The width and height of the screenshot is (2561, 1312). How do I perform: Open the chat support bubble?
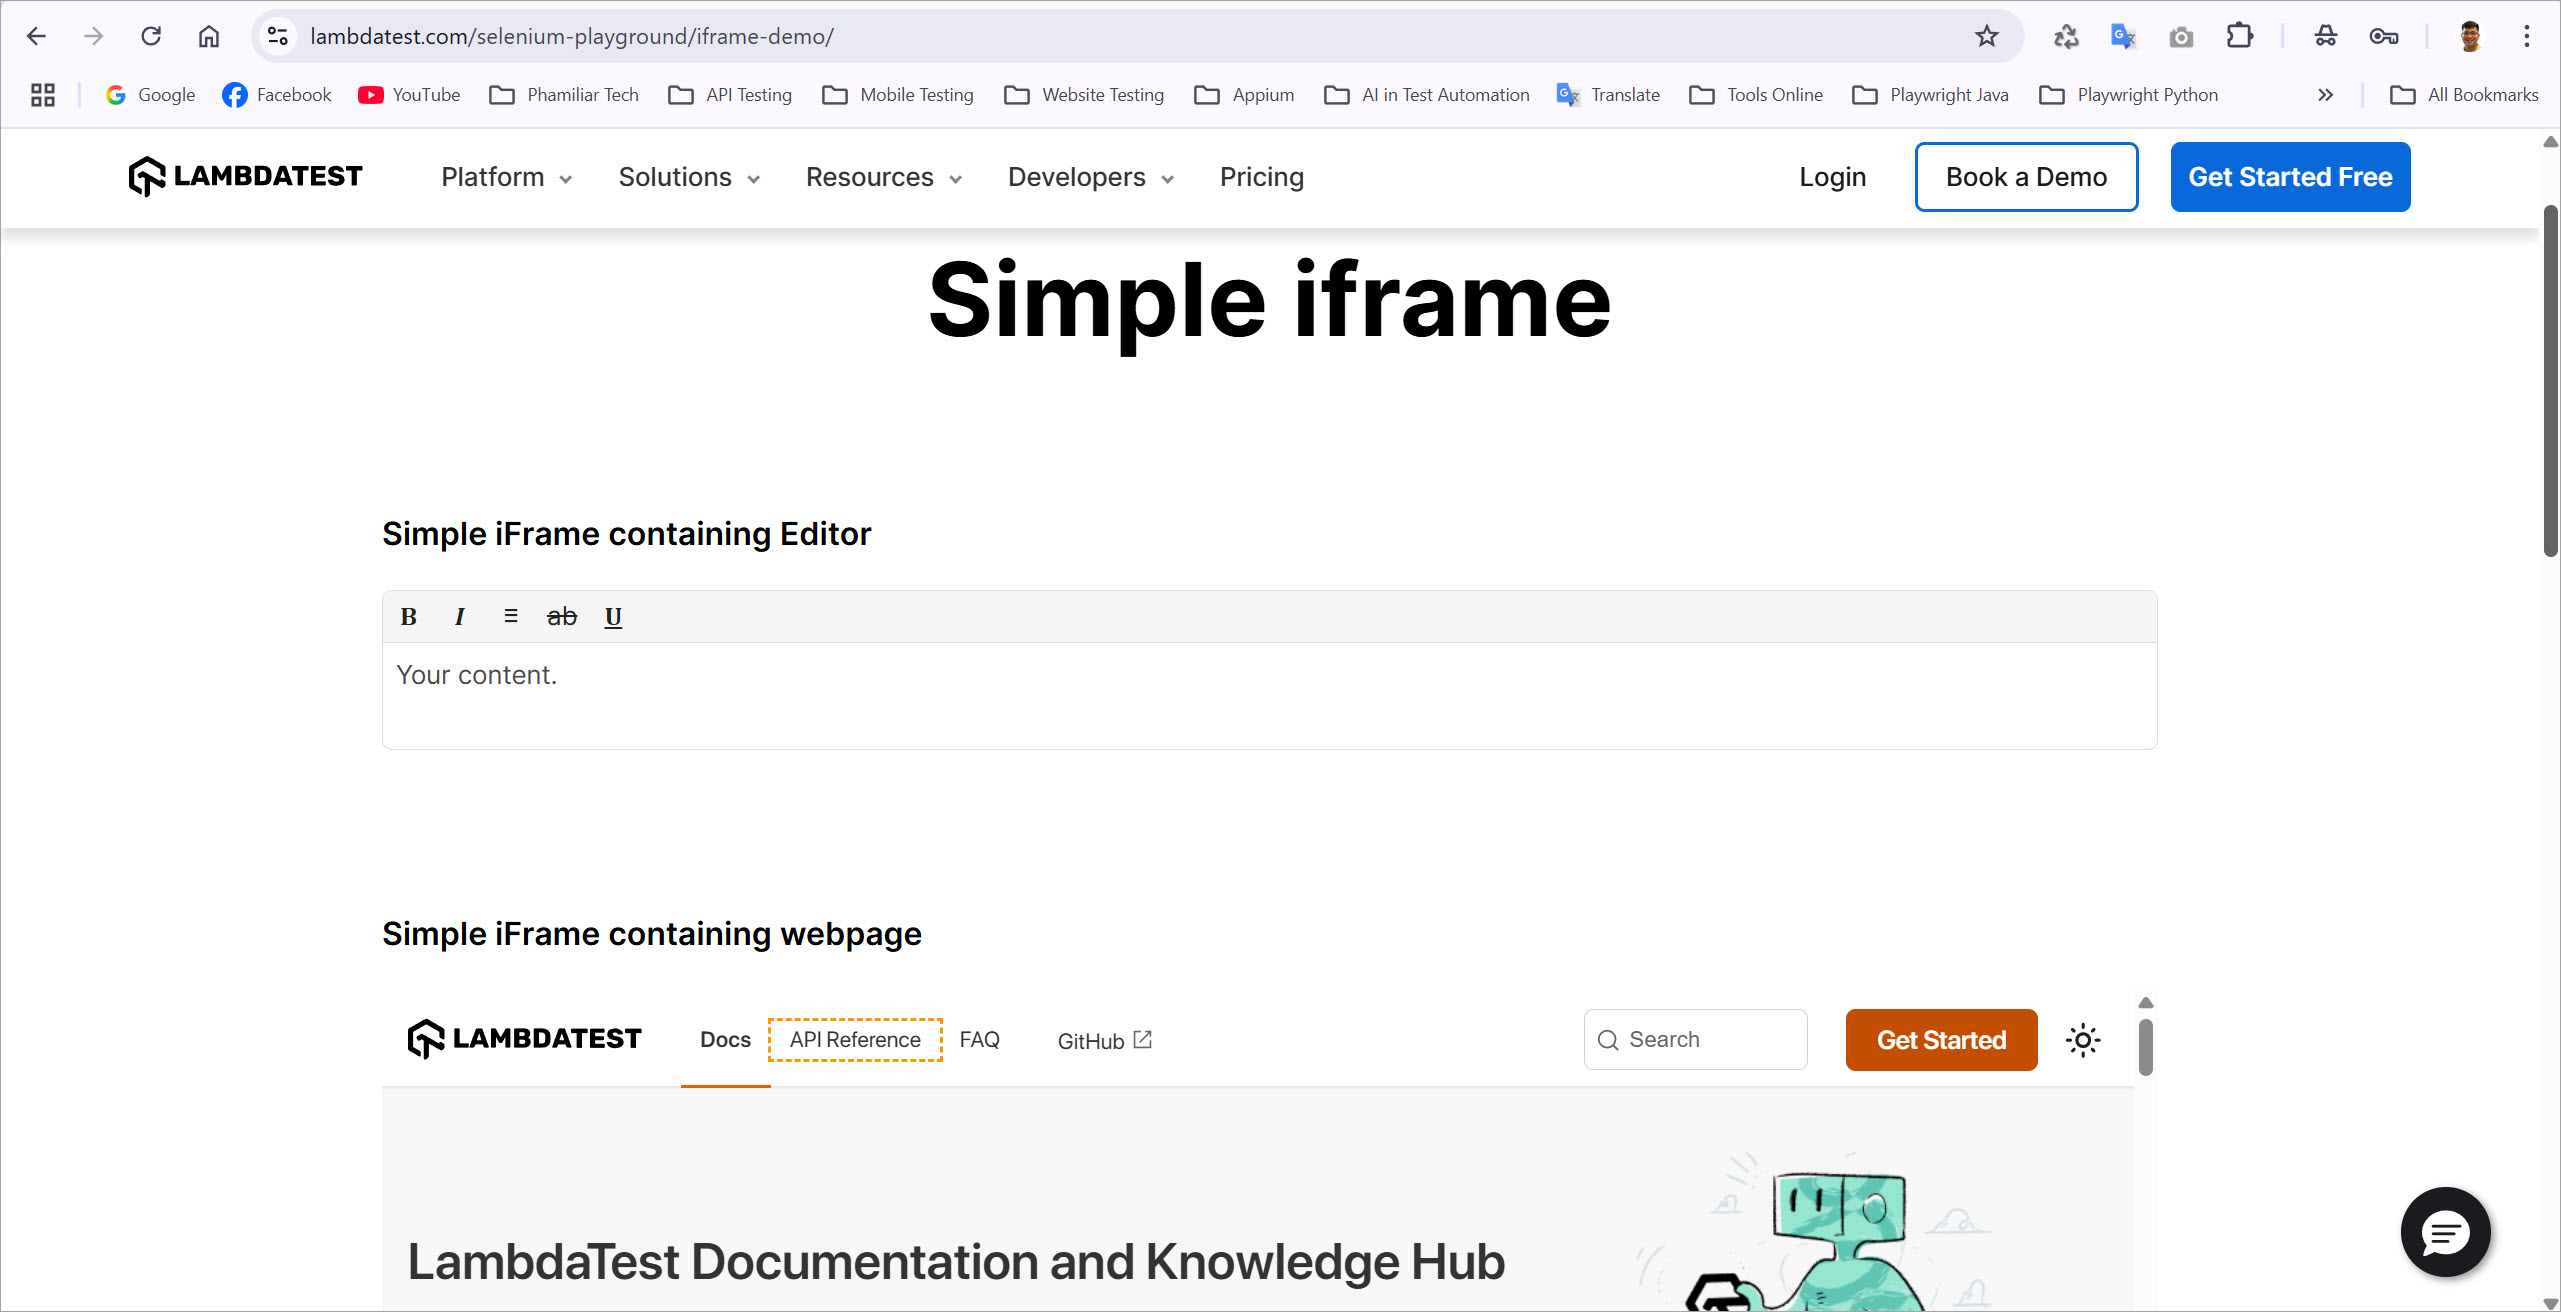[2445, 1232]
